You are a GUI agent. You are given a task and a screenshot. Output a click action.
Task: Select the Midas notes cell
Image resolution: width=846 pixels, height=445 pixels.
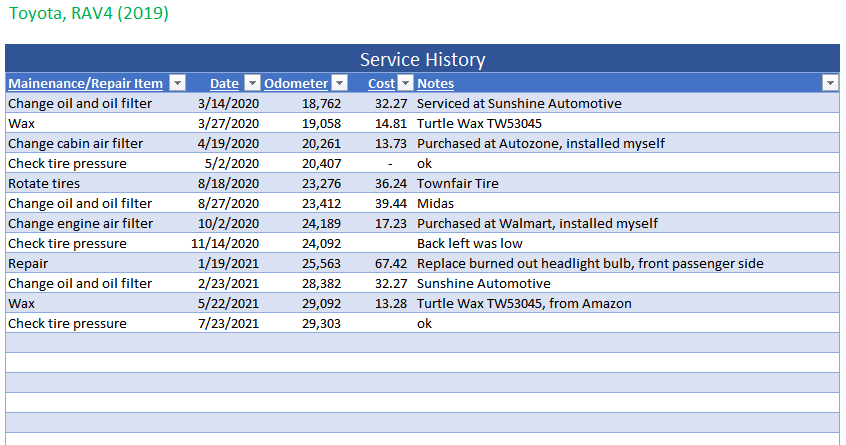435,203
